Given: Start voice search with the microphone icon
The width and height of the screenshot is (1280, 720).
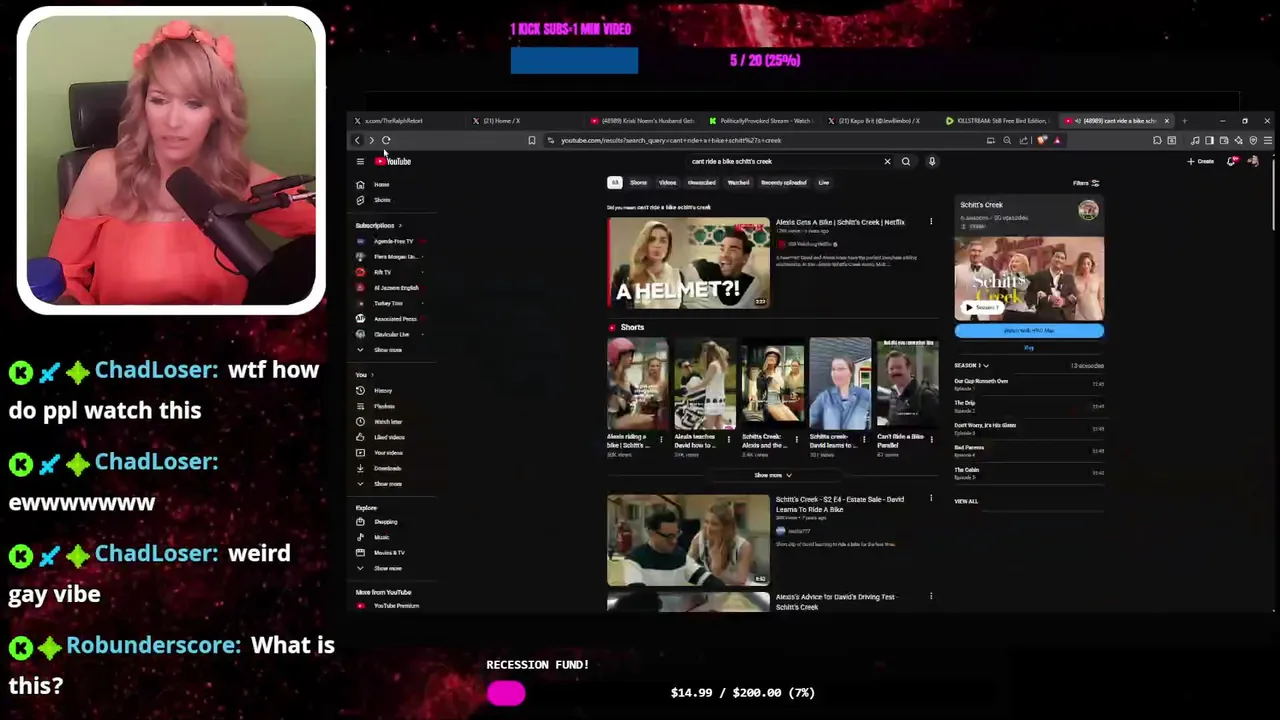Looking at the screenshot, I should coord(932,161).
